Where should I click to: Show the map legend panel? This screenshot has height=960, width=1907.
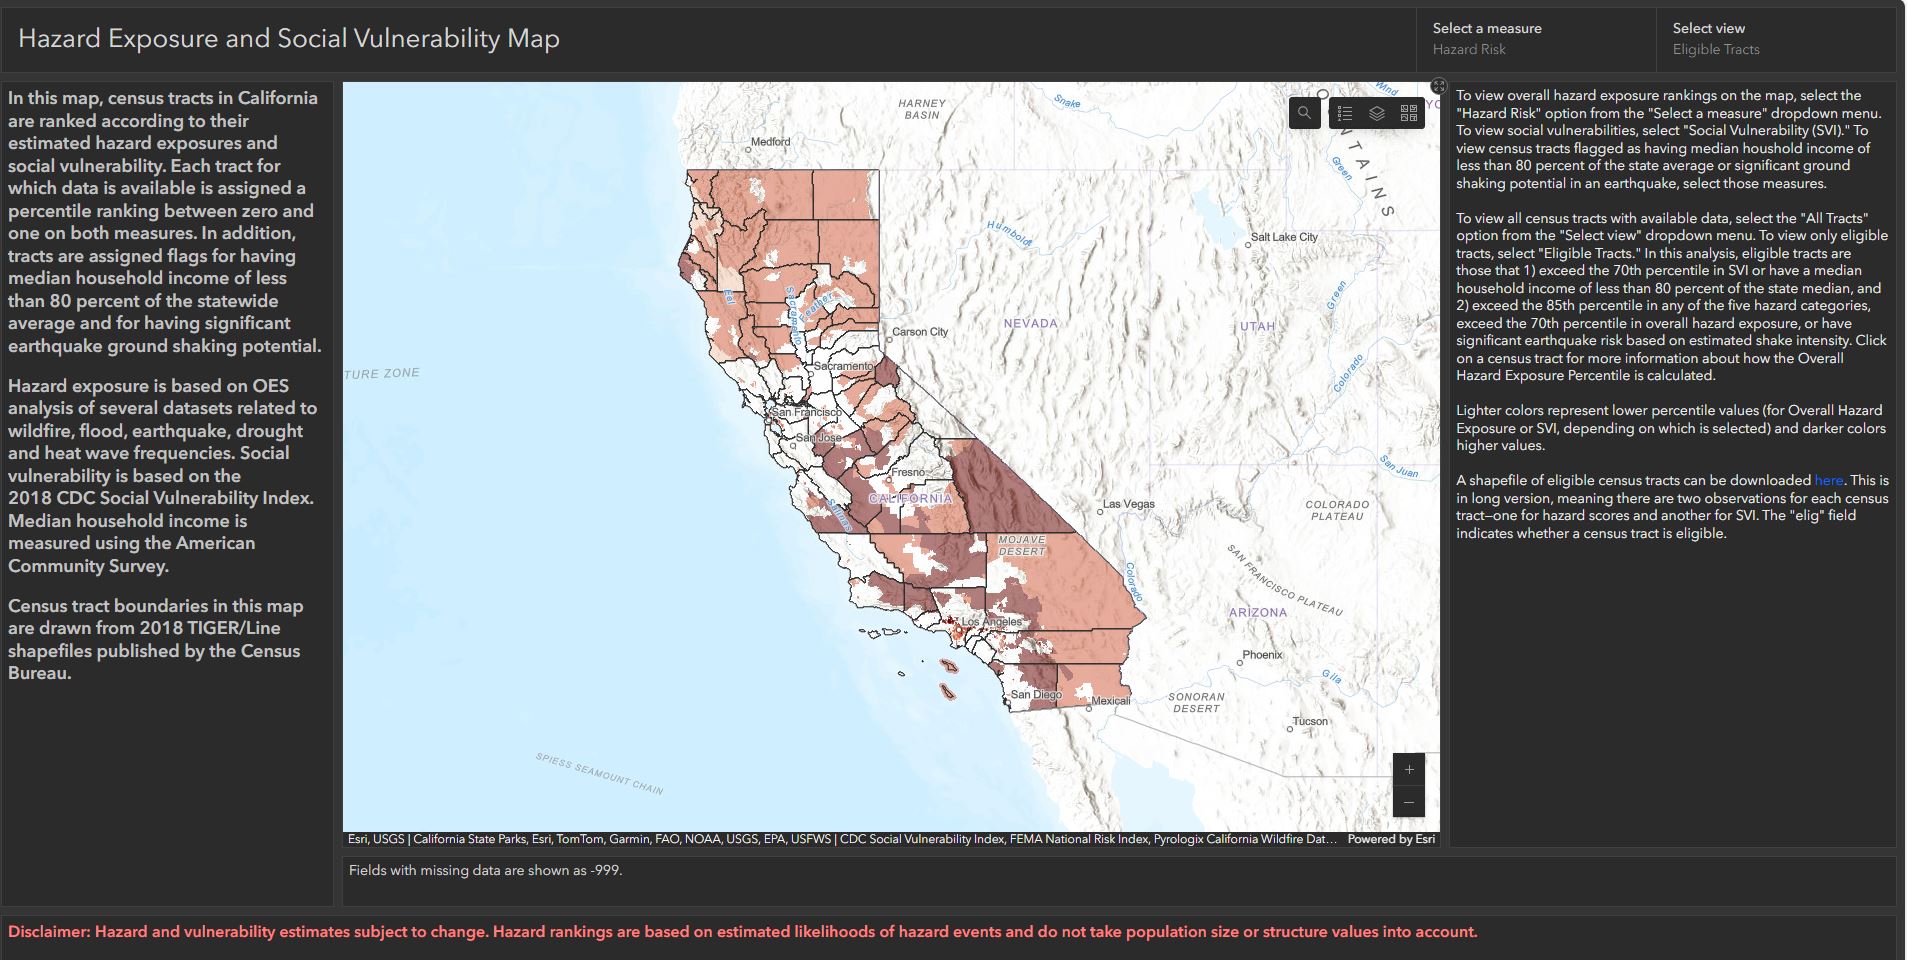(x=1345, y=113)
